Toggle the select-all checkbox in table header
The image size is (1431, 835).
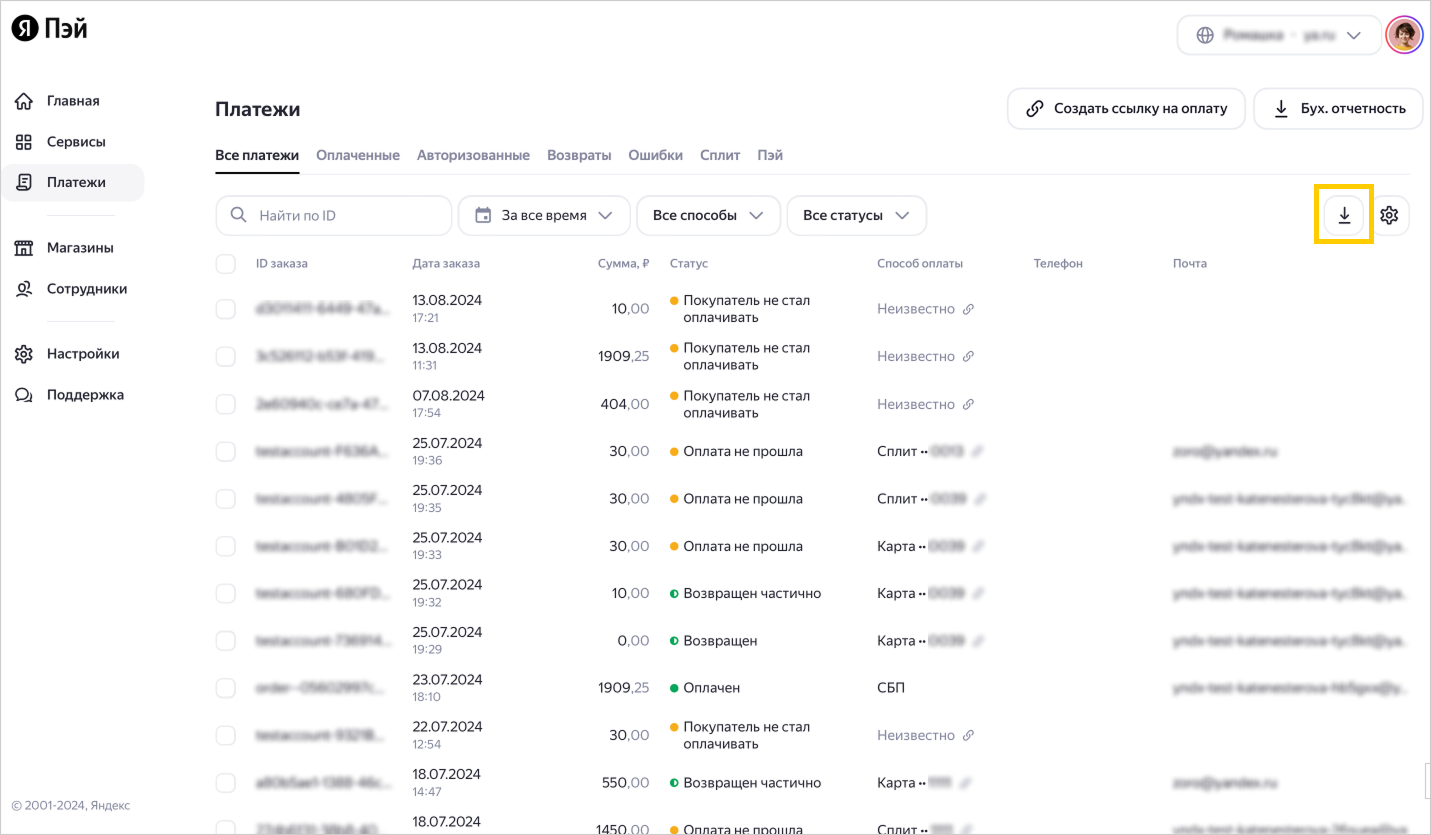tap(226, 264)
